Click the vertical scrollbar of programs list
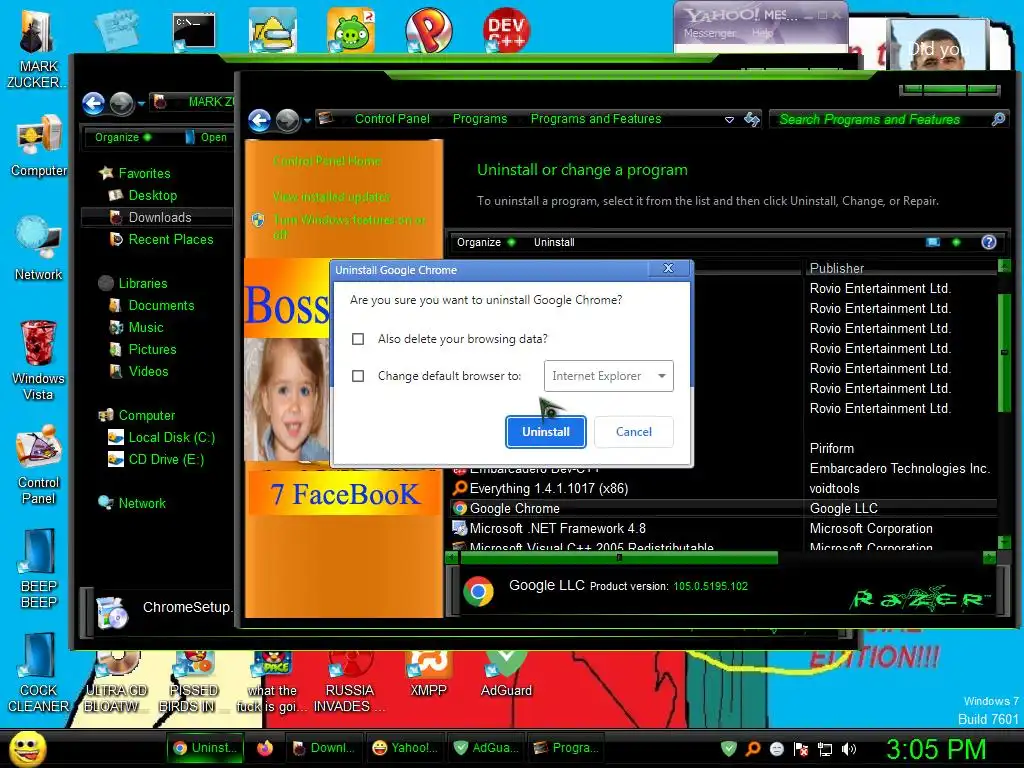 (1004, 353)
